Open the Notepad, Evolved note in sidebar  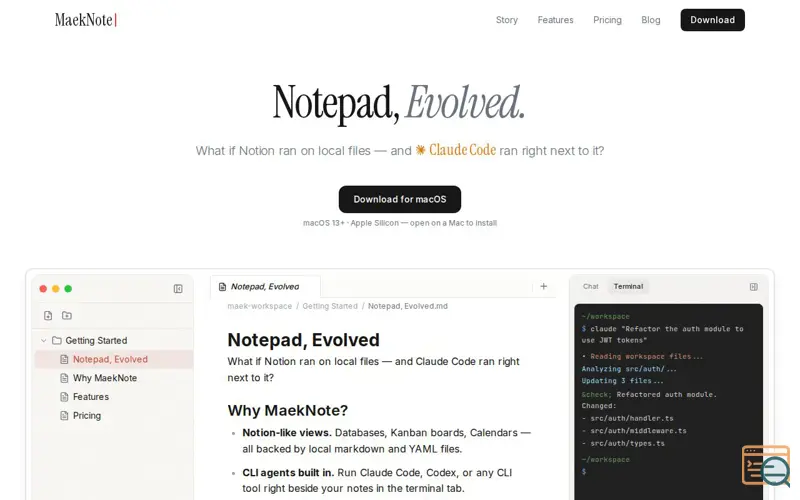pos(114,359)
